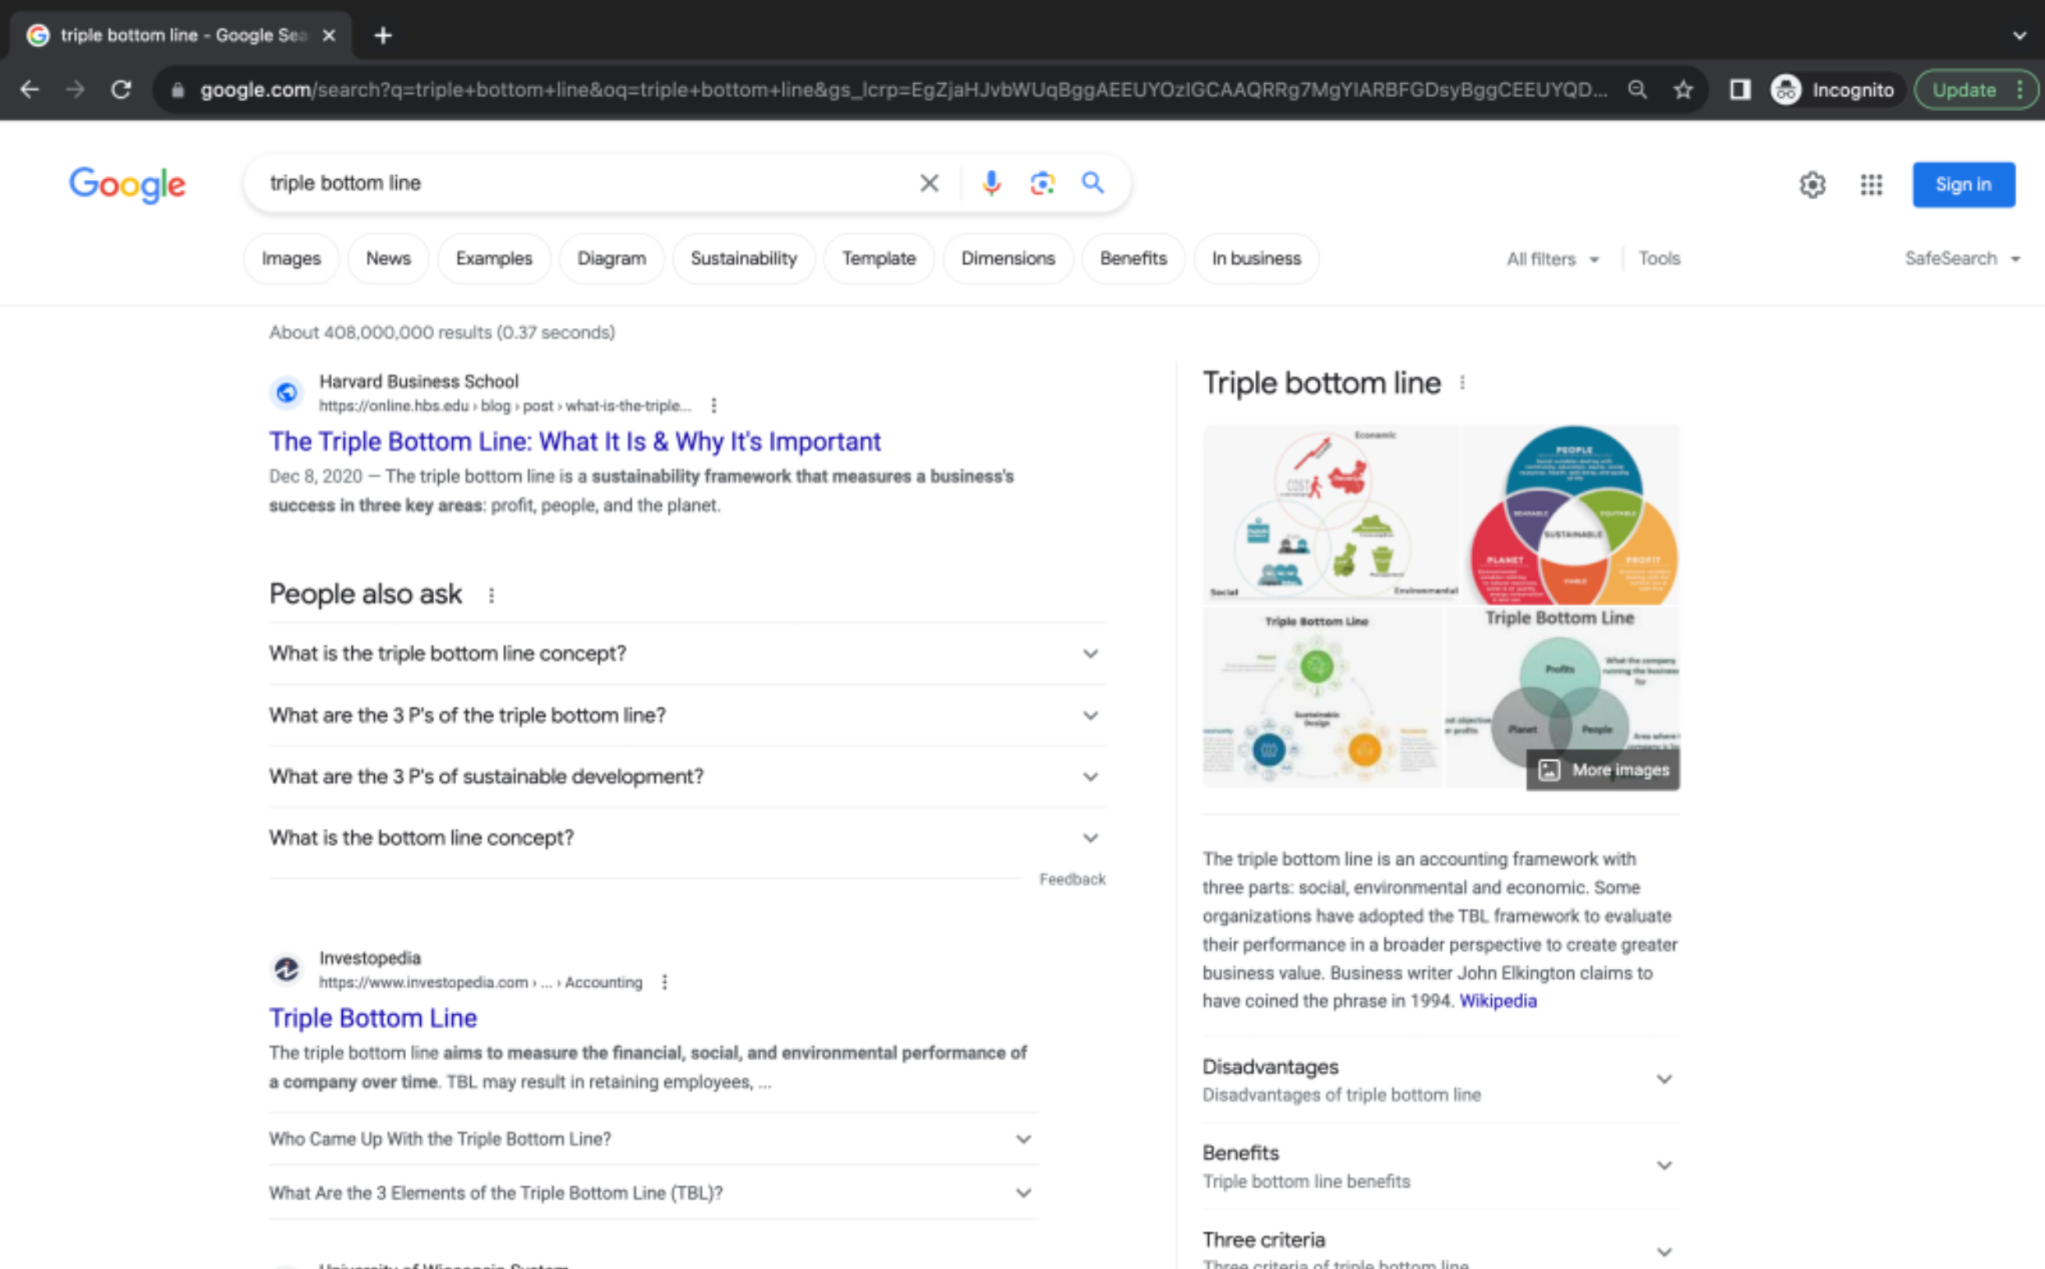Screen dimensions: 2045x1269
Task: Click the Investopedia favicon
Action: tap(286, 969)
